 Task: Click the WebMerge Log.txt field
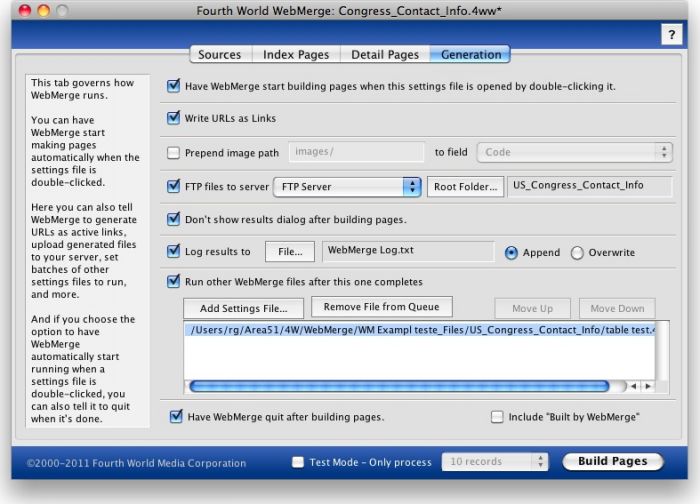click(x=408, y=251)
